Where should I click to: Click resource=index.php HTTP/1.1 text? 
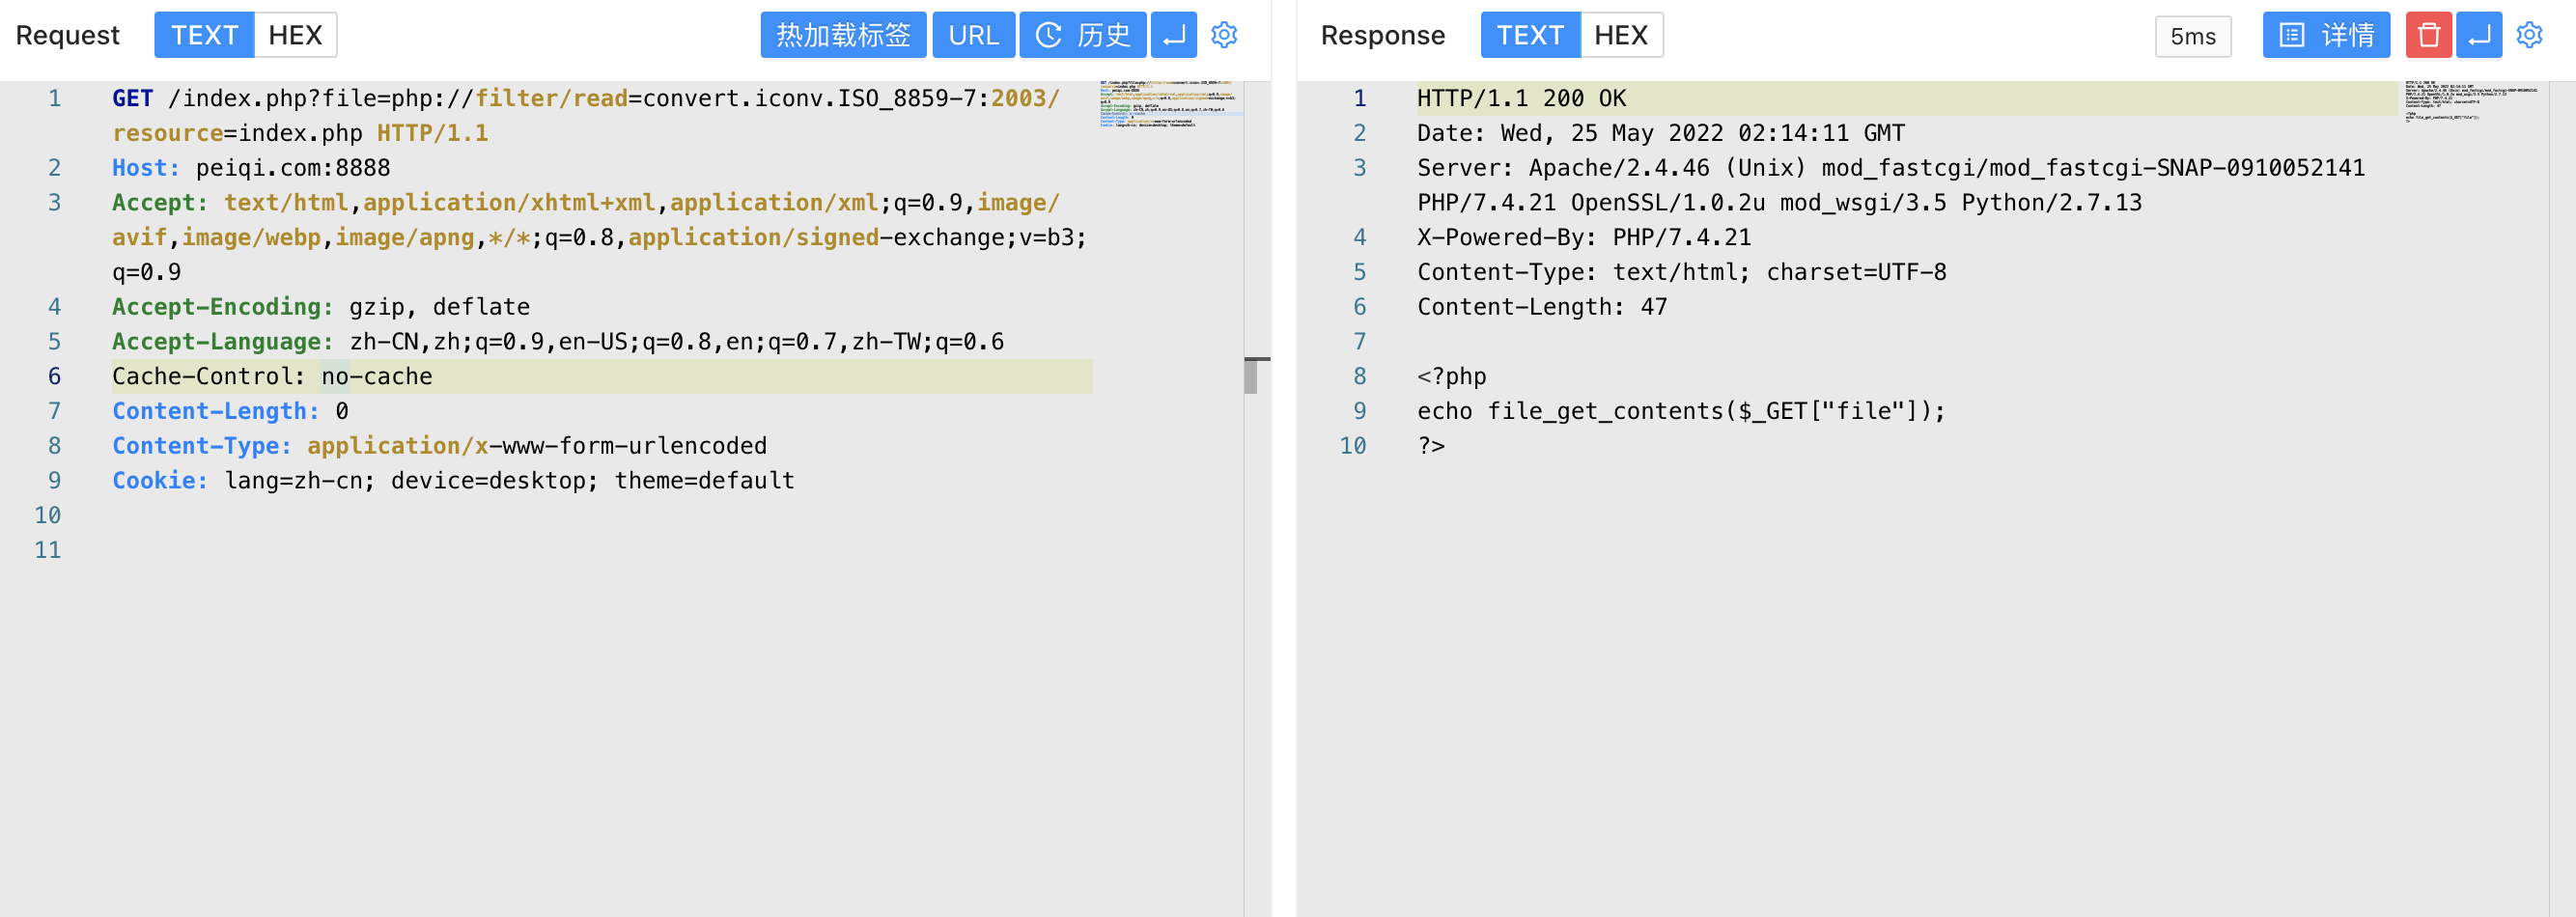coord(300,133)
